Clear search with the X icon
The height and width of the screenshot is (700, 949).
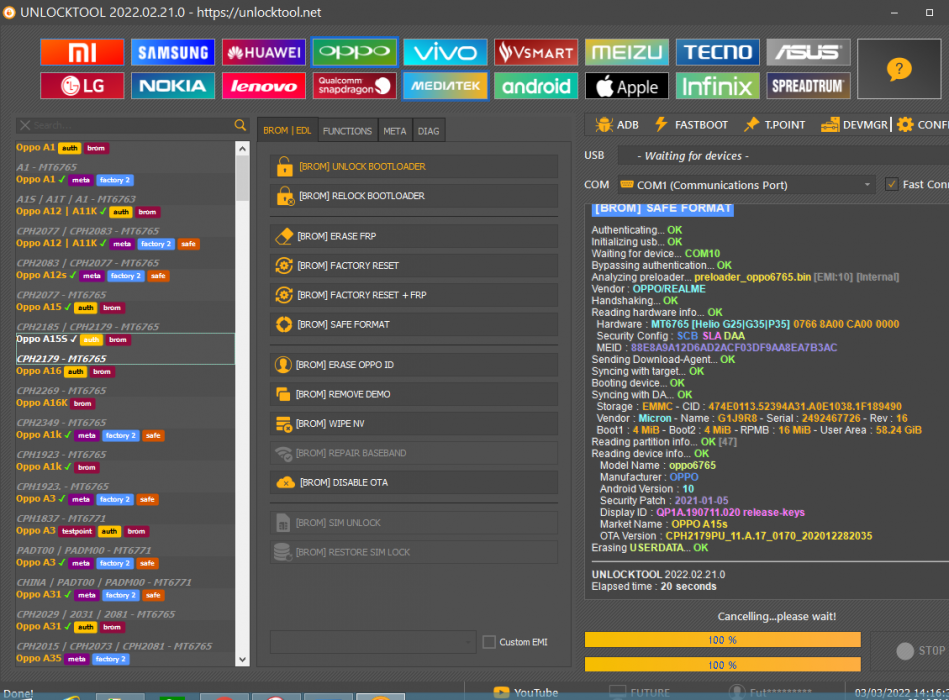(25, 125)
